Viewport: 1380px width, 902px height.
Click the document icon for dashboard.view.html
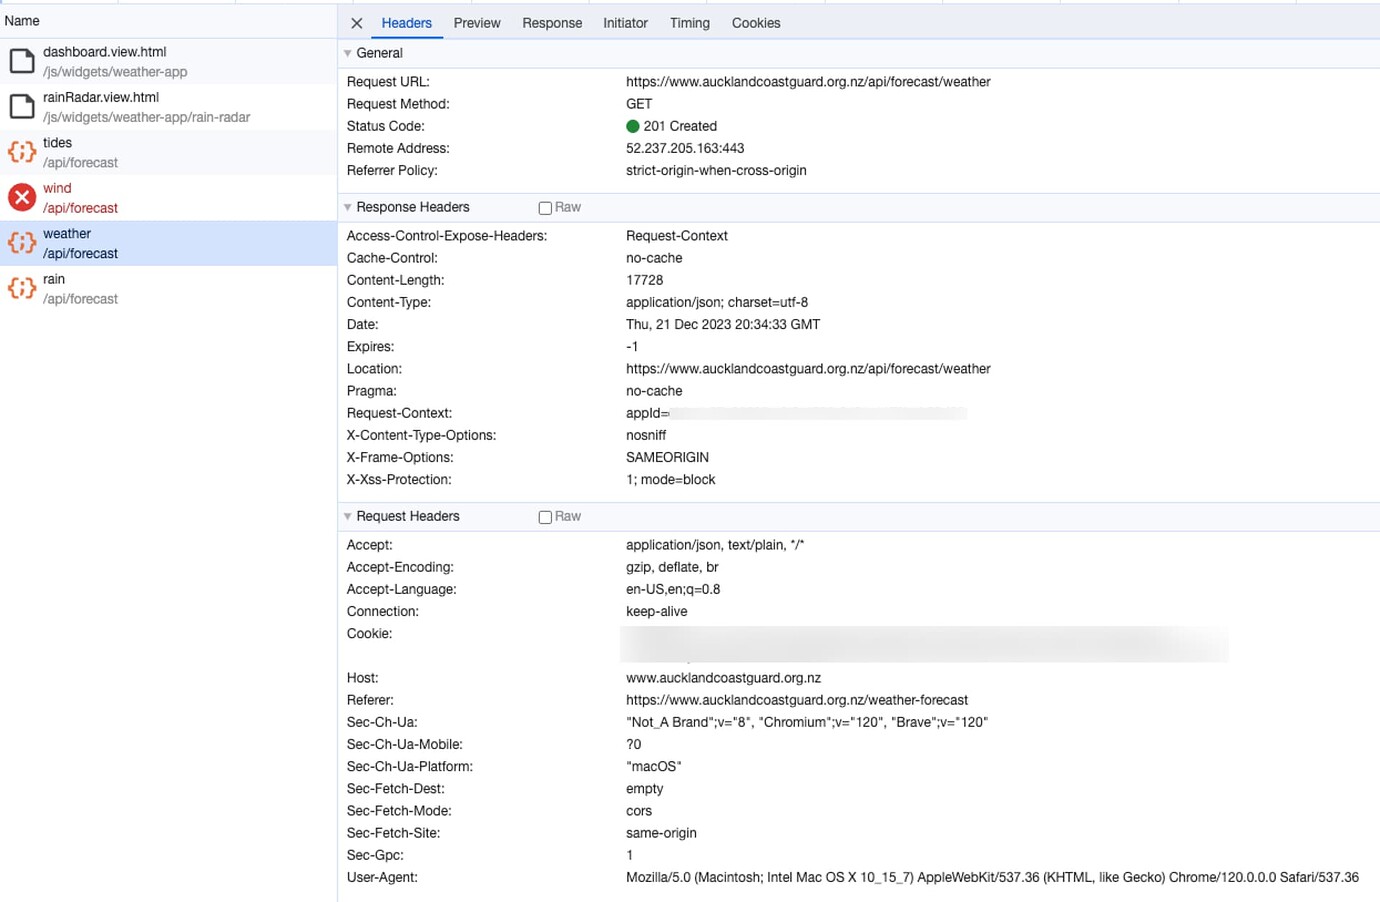pos(23,60)
